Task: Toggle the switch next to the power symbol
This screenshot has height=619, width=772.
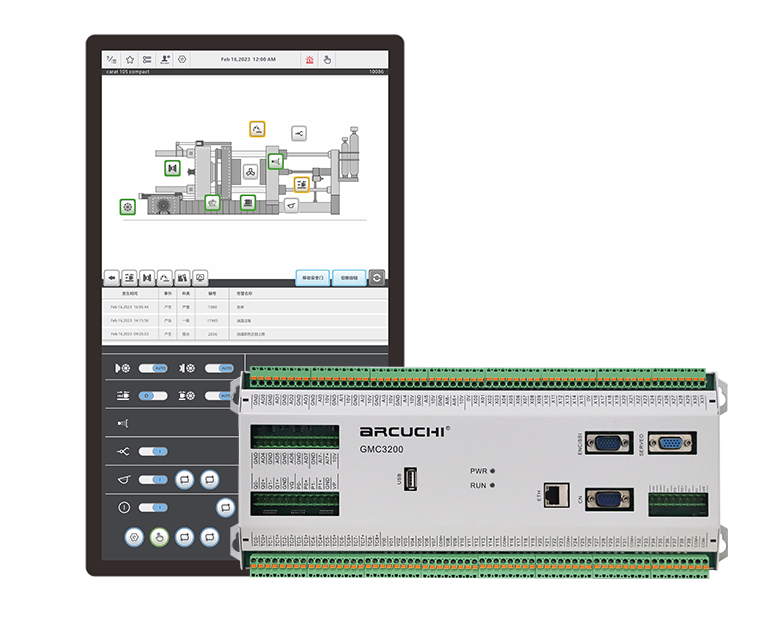Action: (153, 507)
